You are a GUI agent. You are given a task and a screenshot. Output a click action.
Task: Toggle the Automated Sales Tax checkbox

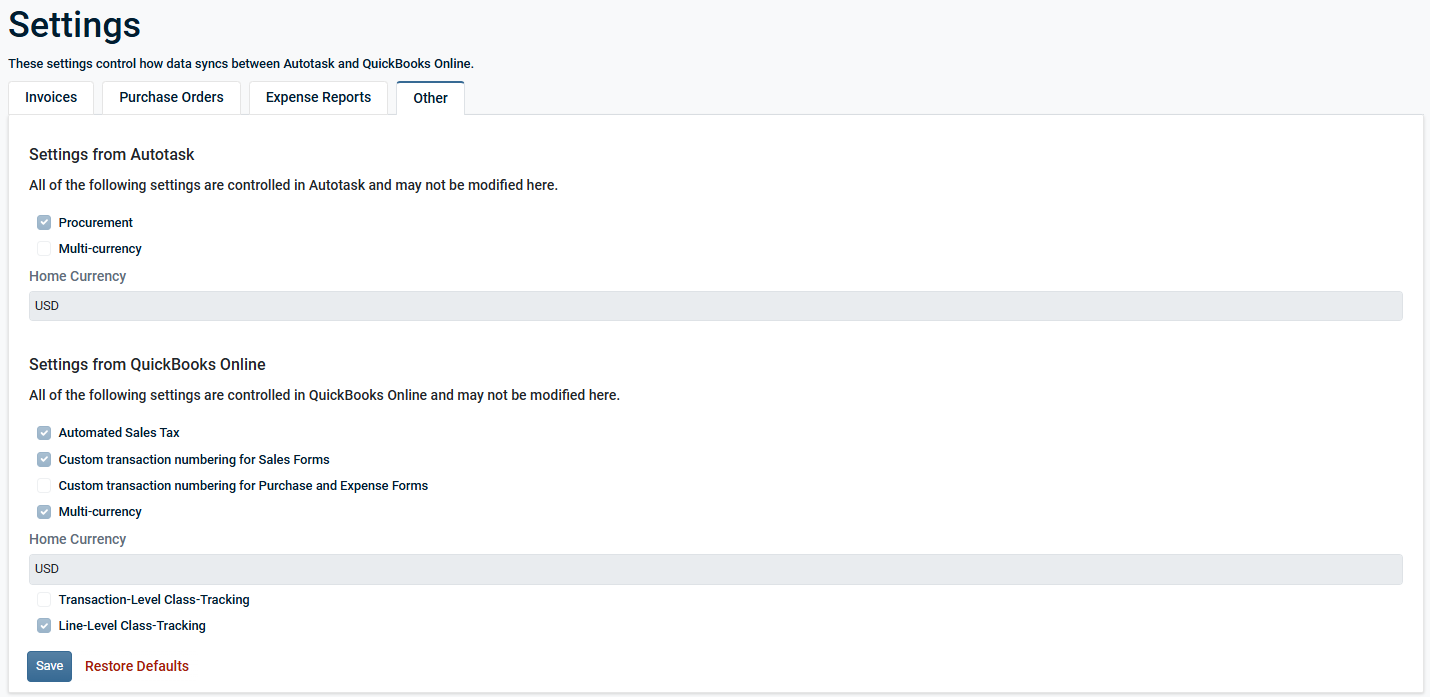(44, 434)
